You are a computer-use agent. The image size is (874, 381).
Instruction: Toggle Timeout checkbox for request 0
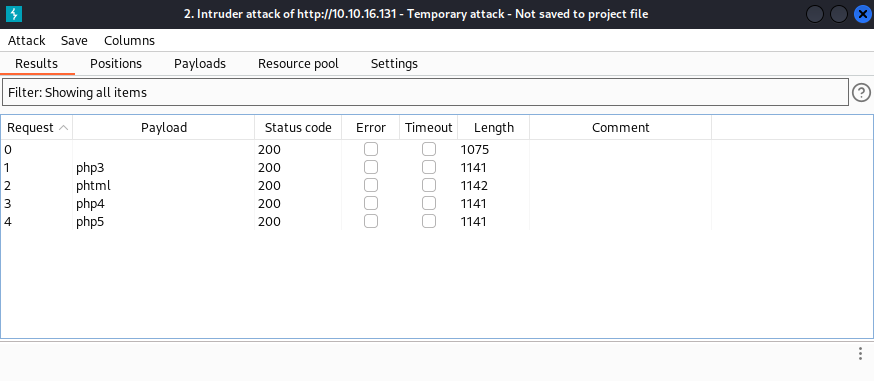429,149
